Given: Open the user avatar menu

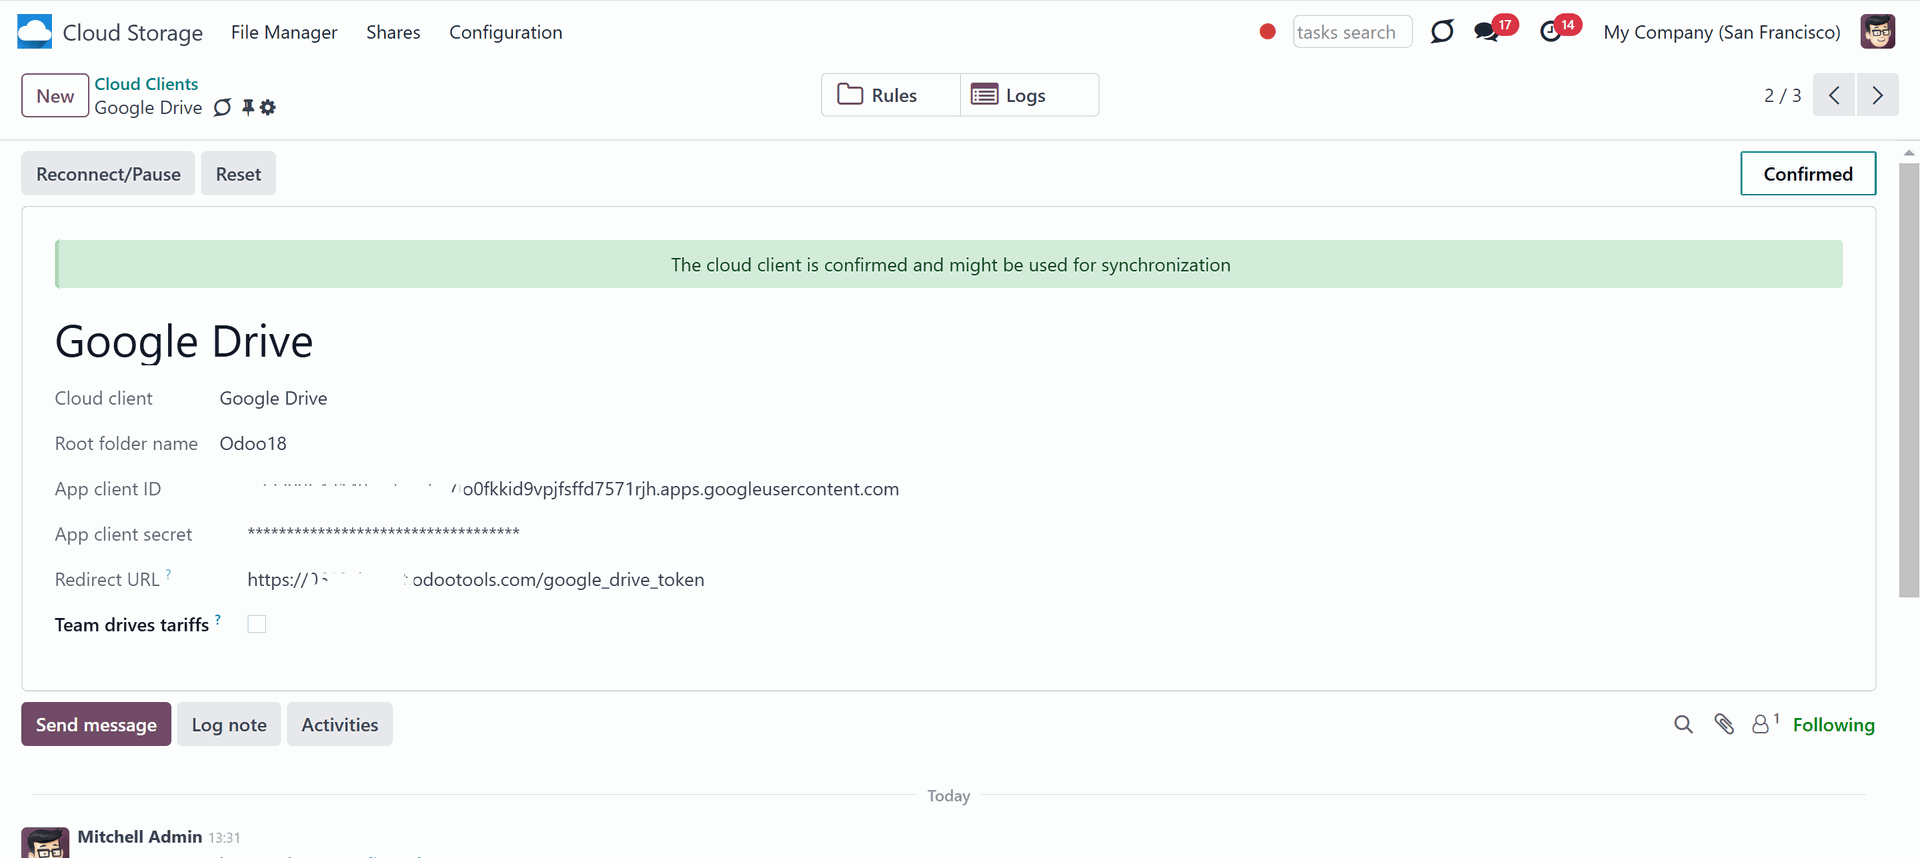Looking at the screenshot, I should (x=1878, y=32).
